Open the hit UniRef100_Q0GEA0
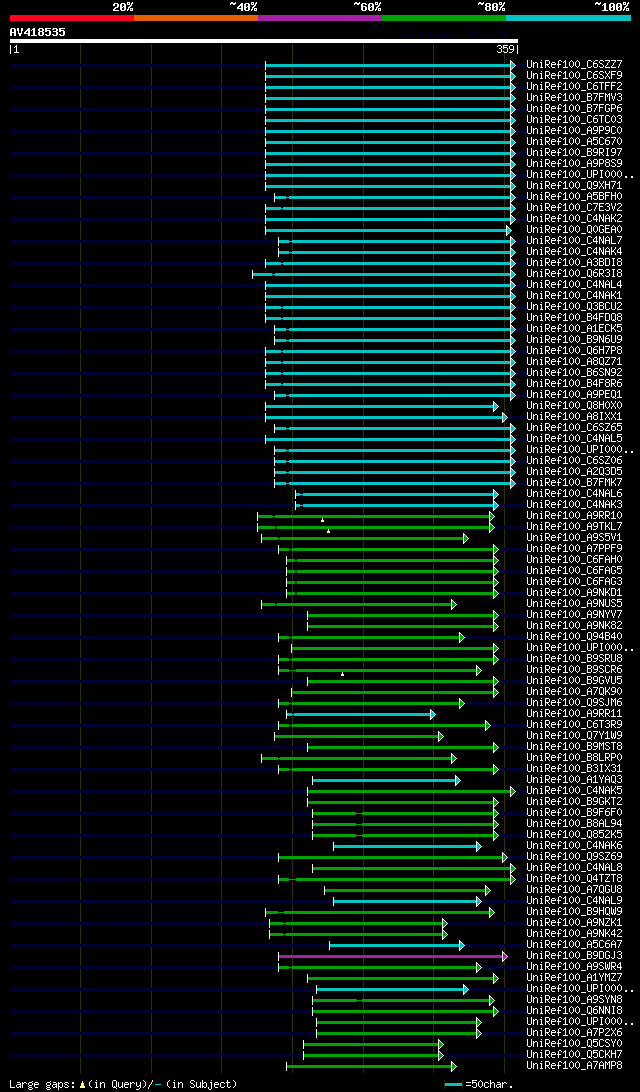Viewport: 640px width, 1092px height. (x=575, y=230)
